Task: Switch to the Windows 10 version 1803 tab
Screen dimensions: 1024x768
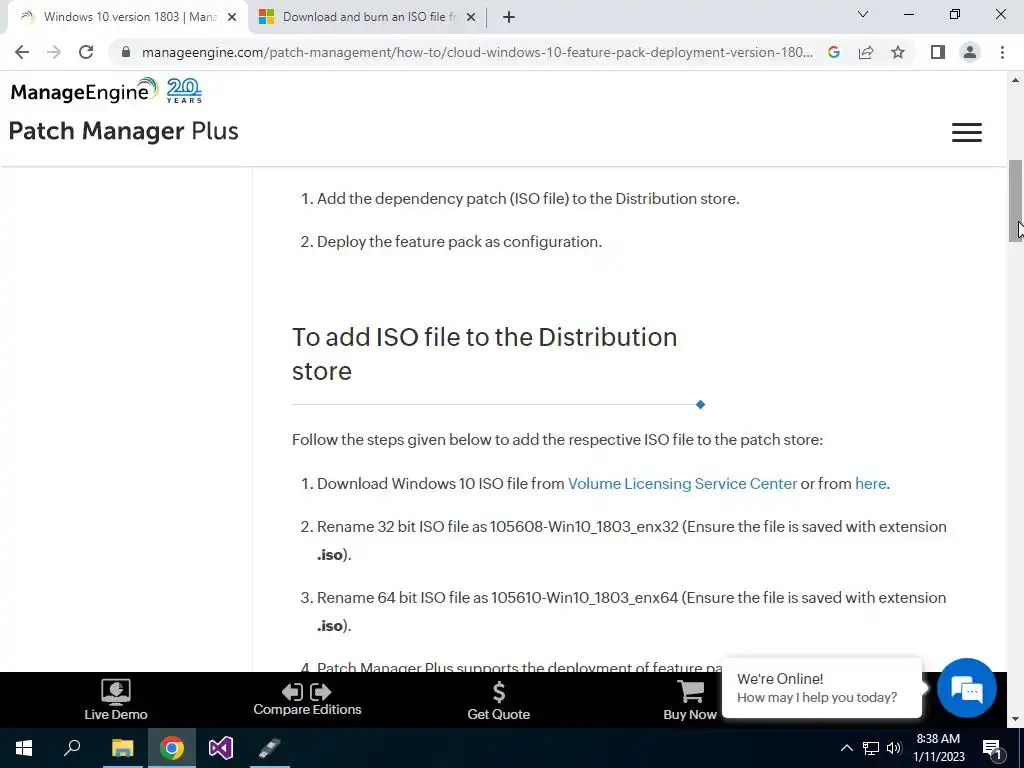Action: coord(127,17)
